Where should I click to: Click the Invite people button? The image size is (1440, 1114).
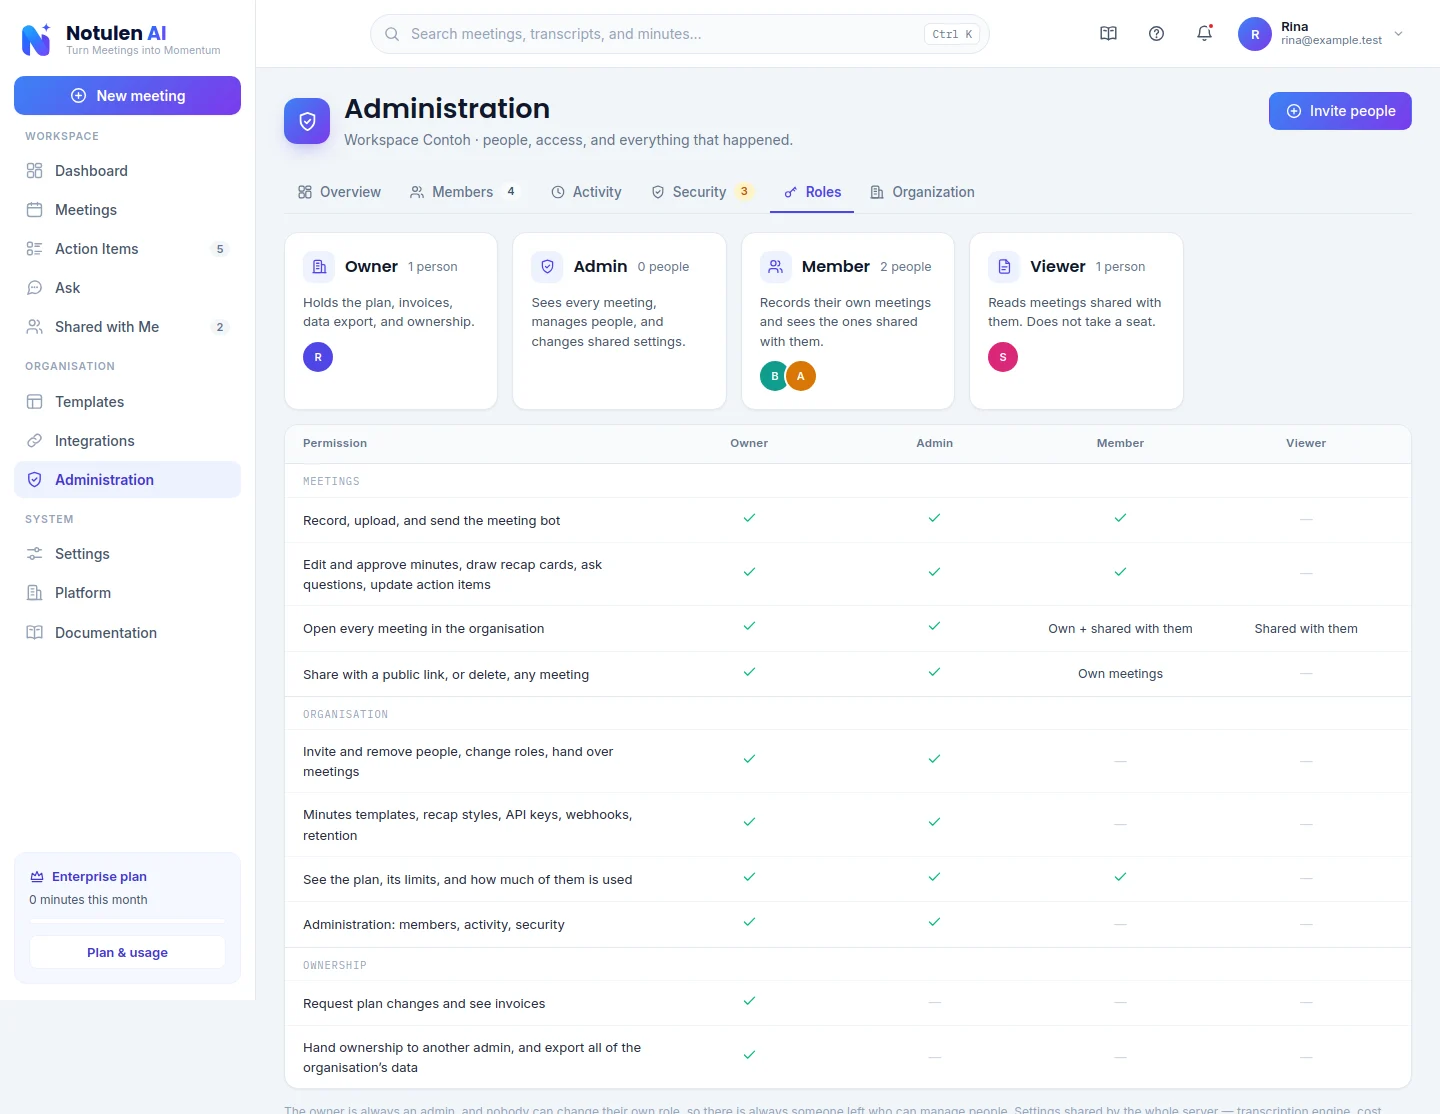point(1340,111)
